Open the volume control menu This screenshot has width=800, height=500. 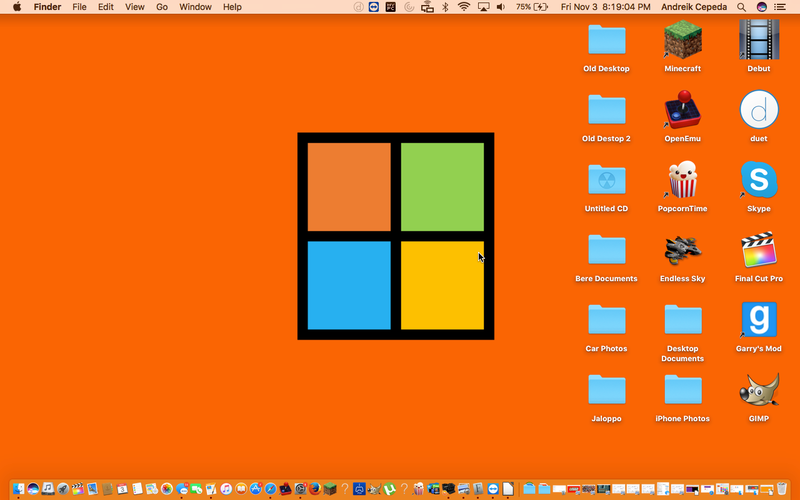[501, 7]
